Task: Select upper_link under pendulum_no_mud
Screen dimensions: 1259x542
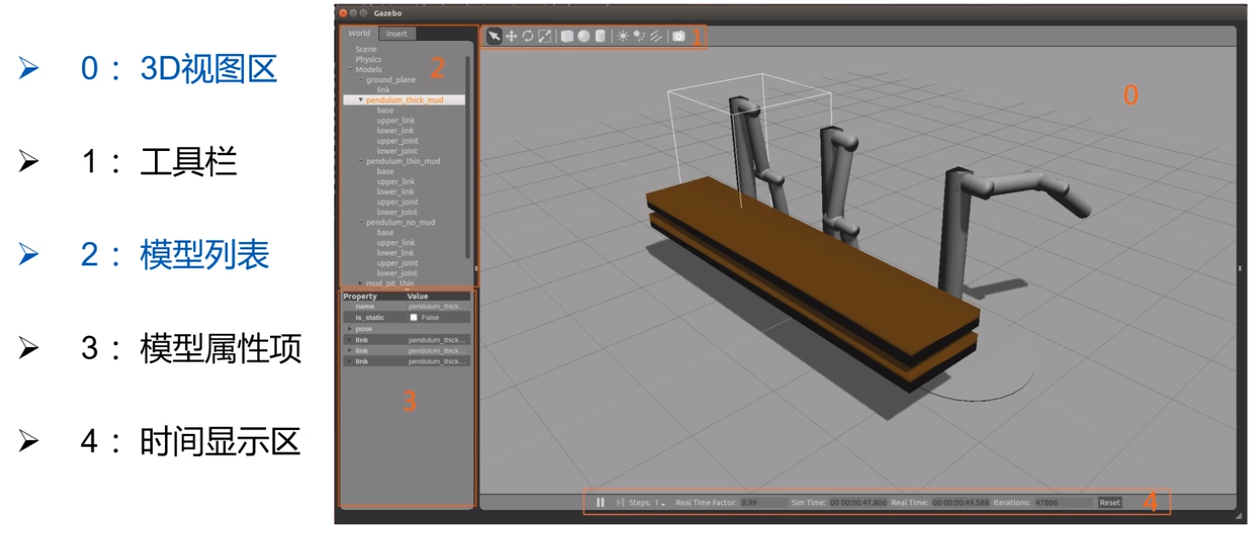Action: pyautogui.click(x=395, y=243)
